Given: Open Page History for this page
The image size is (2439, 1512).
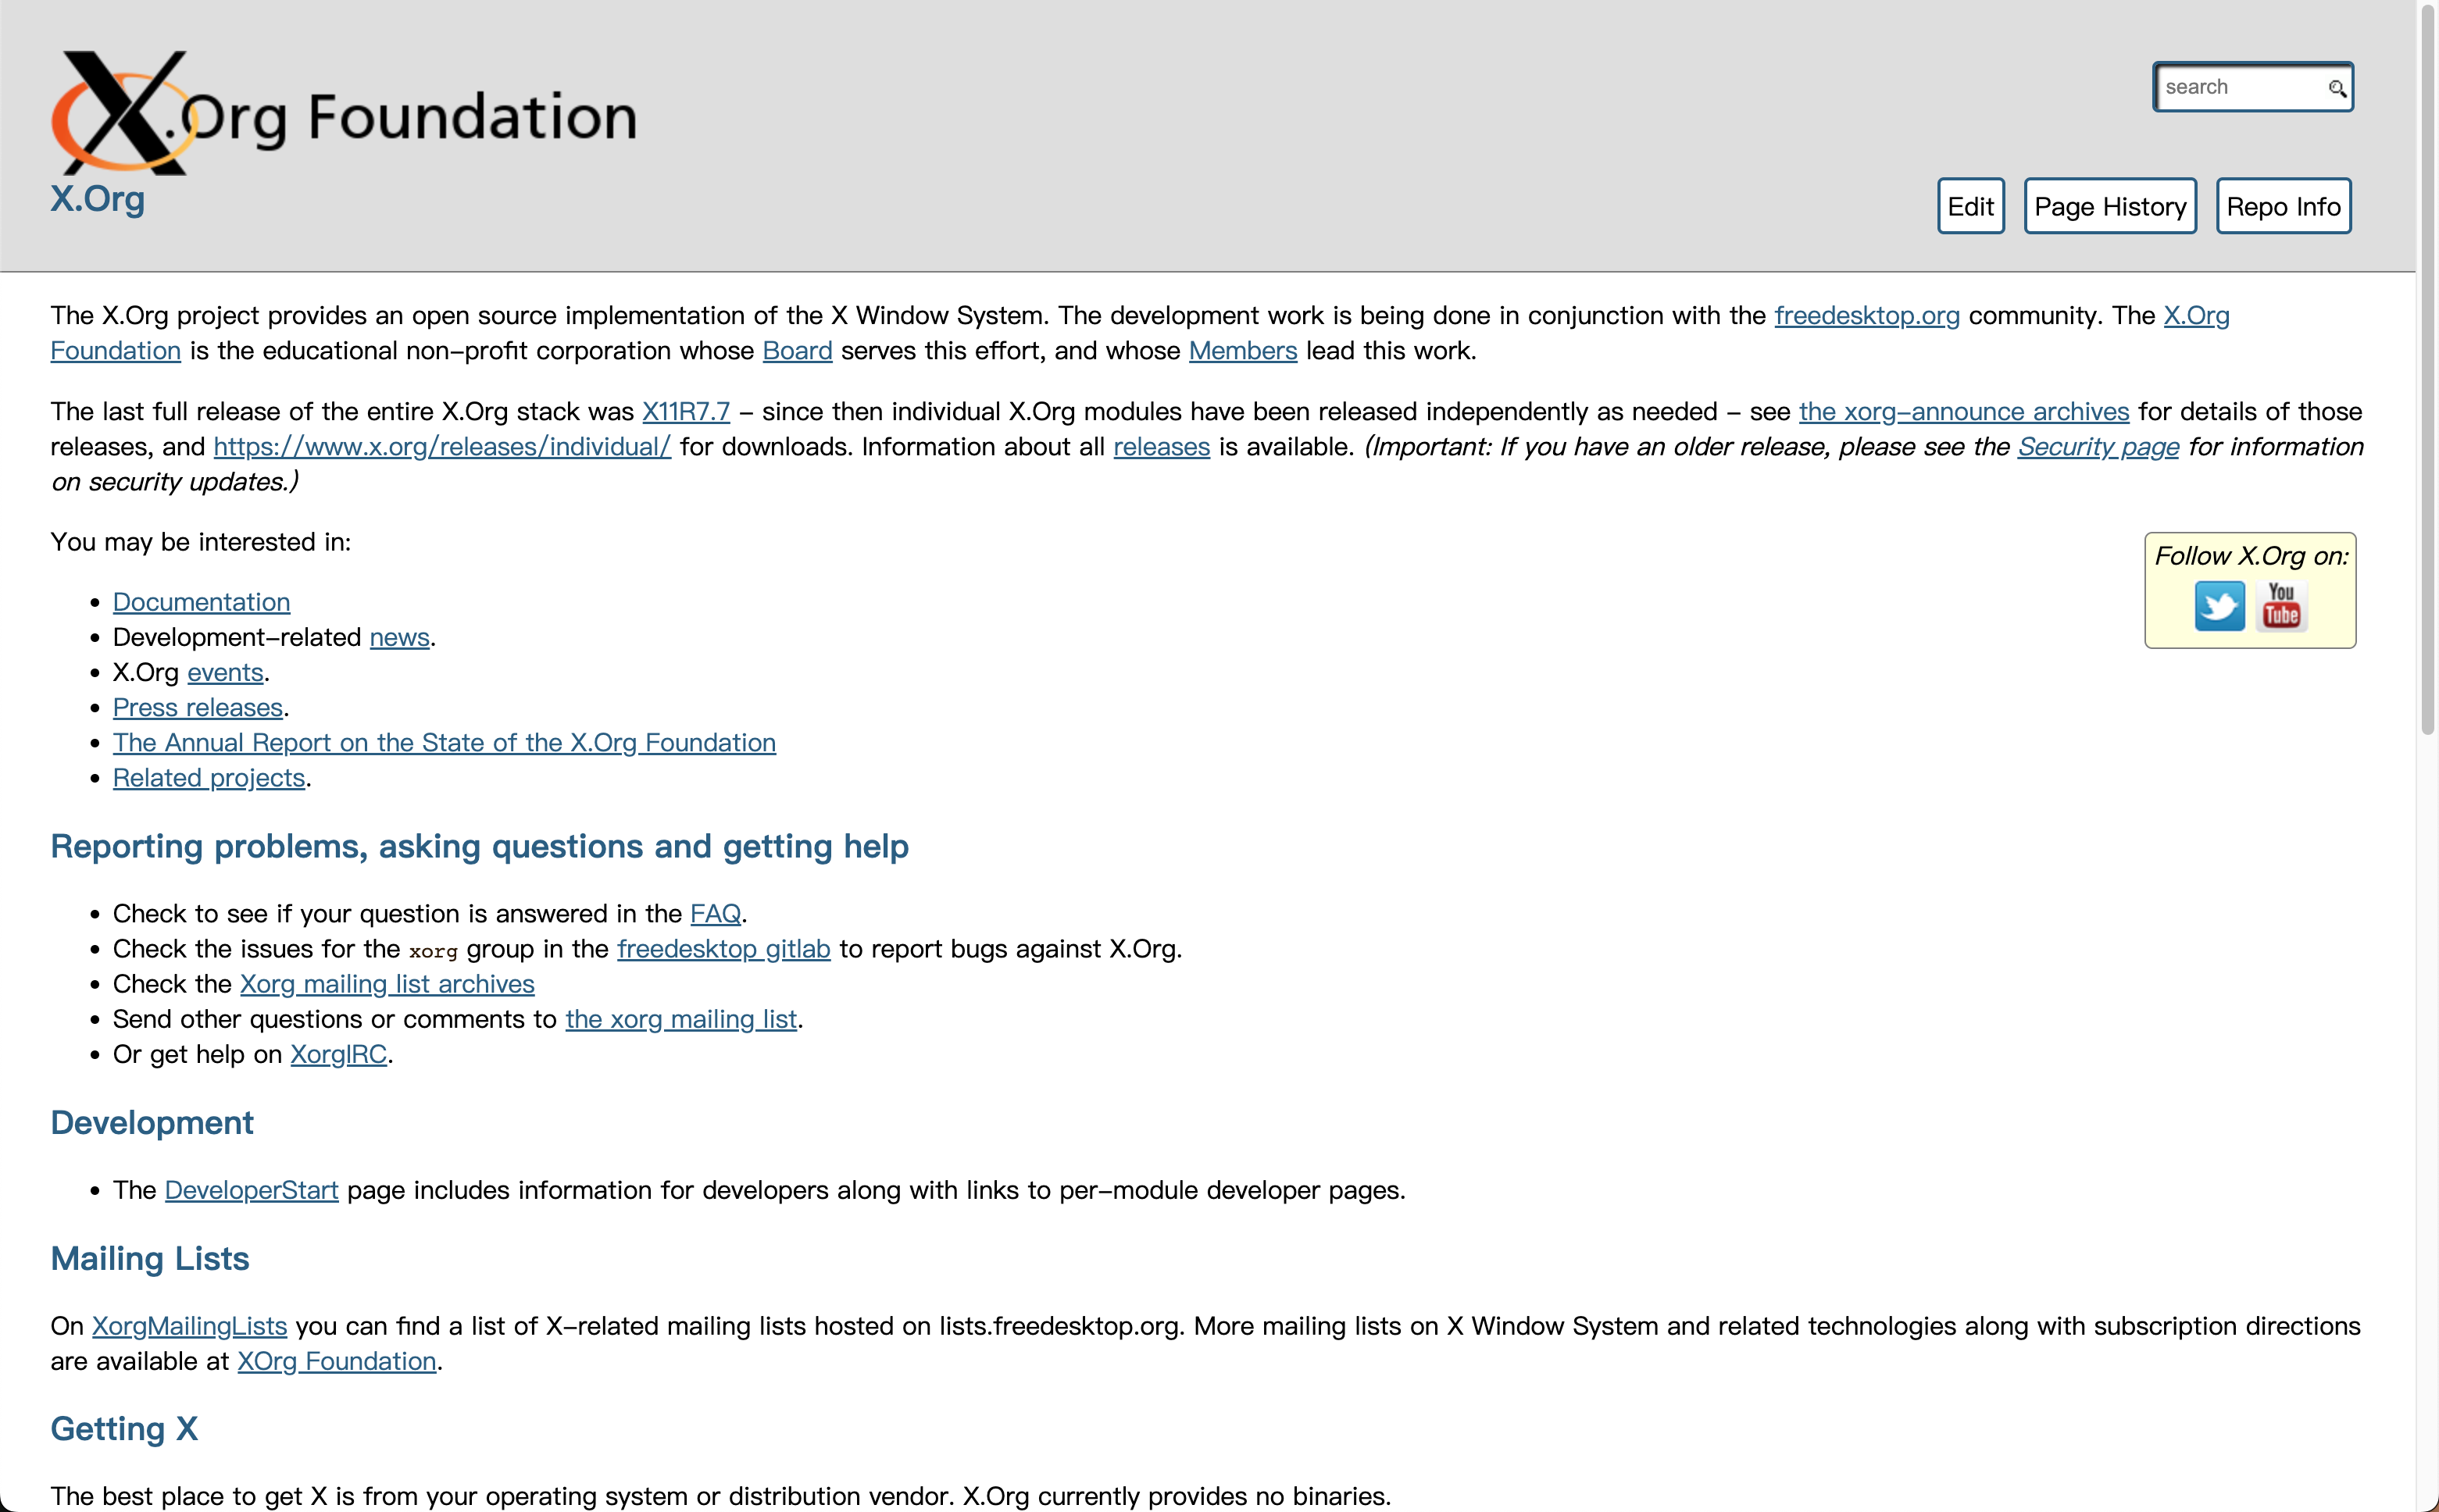Looking at the screenshot, I should tap(2110, 204).
